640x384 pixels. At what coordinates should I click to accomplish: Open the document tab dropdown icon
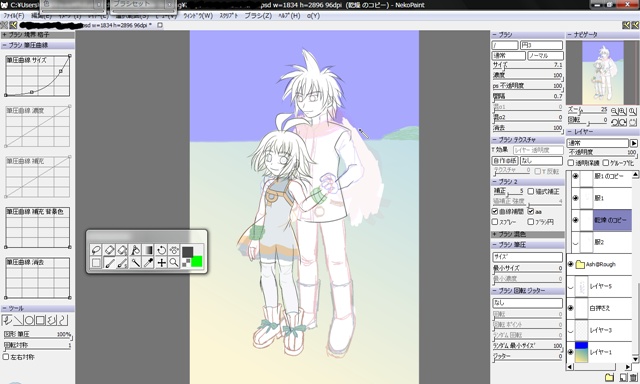click(160, 25)
